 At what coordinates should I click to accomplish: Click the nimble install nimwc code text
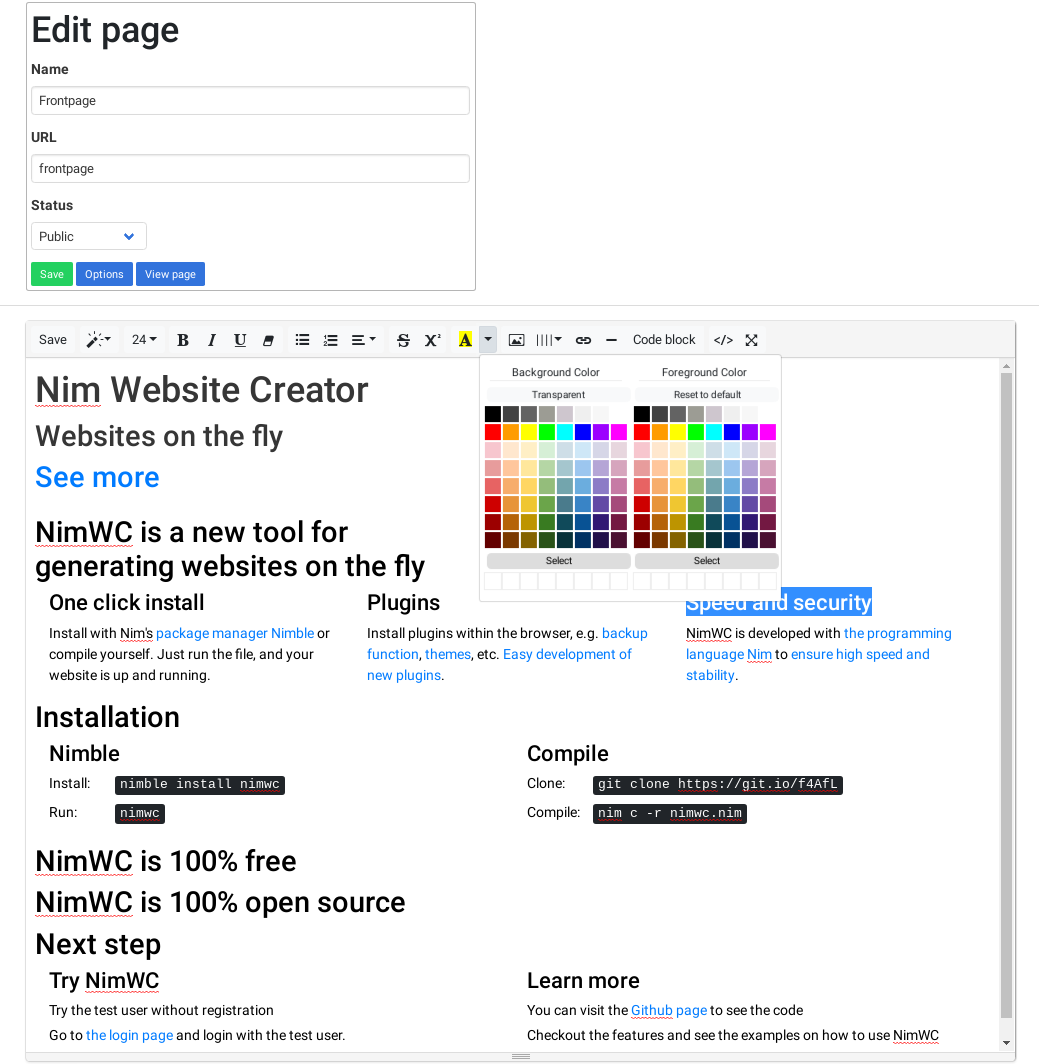coord(200,784)
